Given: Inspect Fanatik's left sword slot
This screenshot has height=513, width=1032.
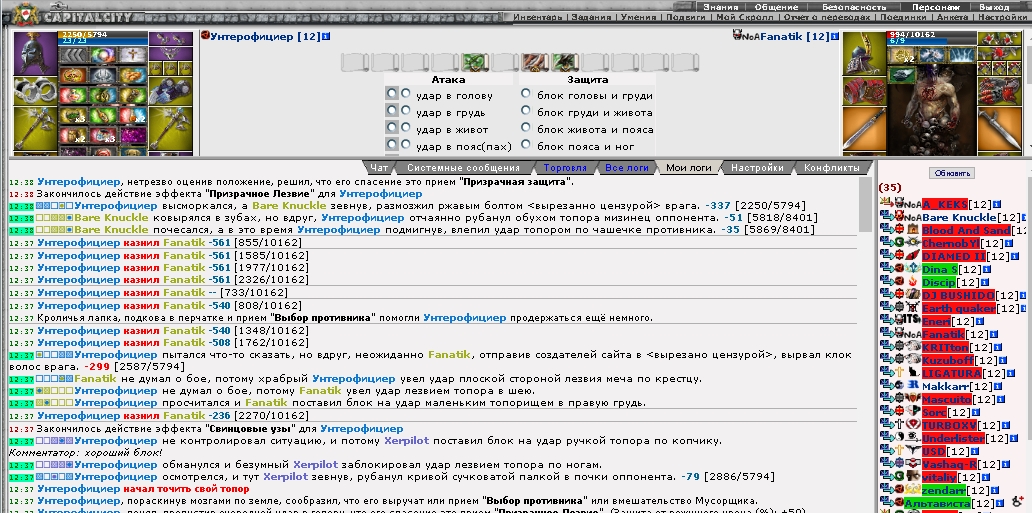Looking at the screenshot, I should click(865, 129).
